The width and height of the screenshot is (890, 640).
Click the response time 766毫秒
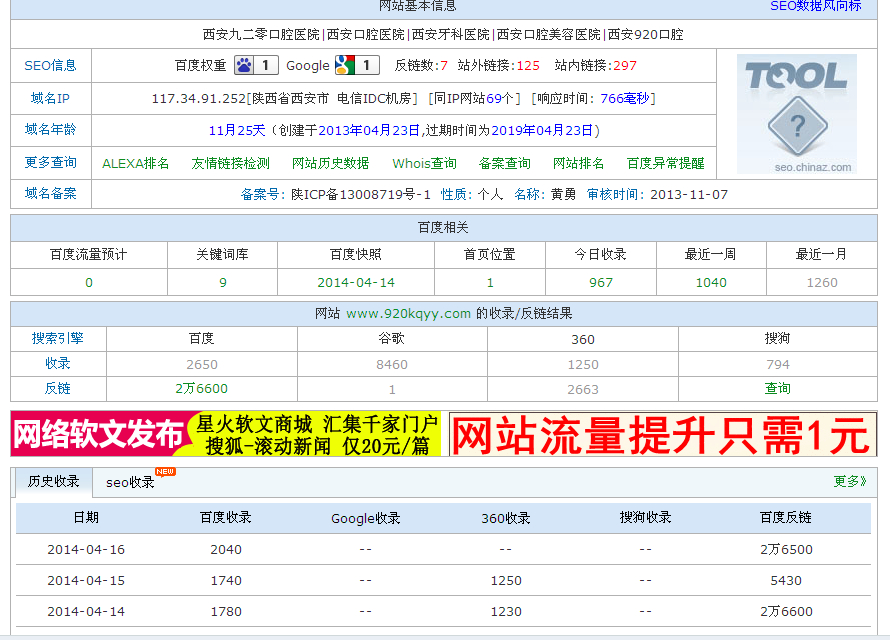coord(624,99)
